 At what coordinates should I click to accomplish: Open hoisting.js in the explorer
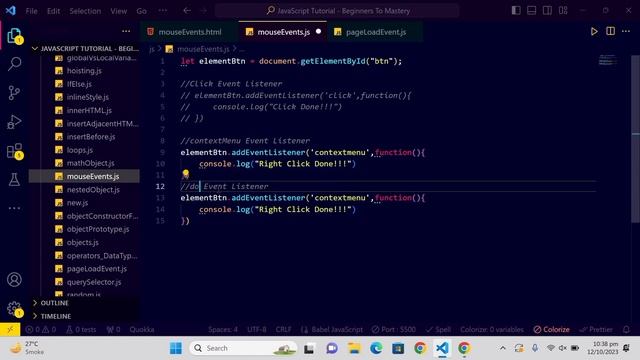[x=84, y=71]
